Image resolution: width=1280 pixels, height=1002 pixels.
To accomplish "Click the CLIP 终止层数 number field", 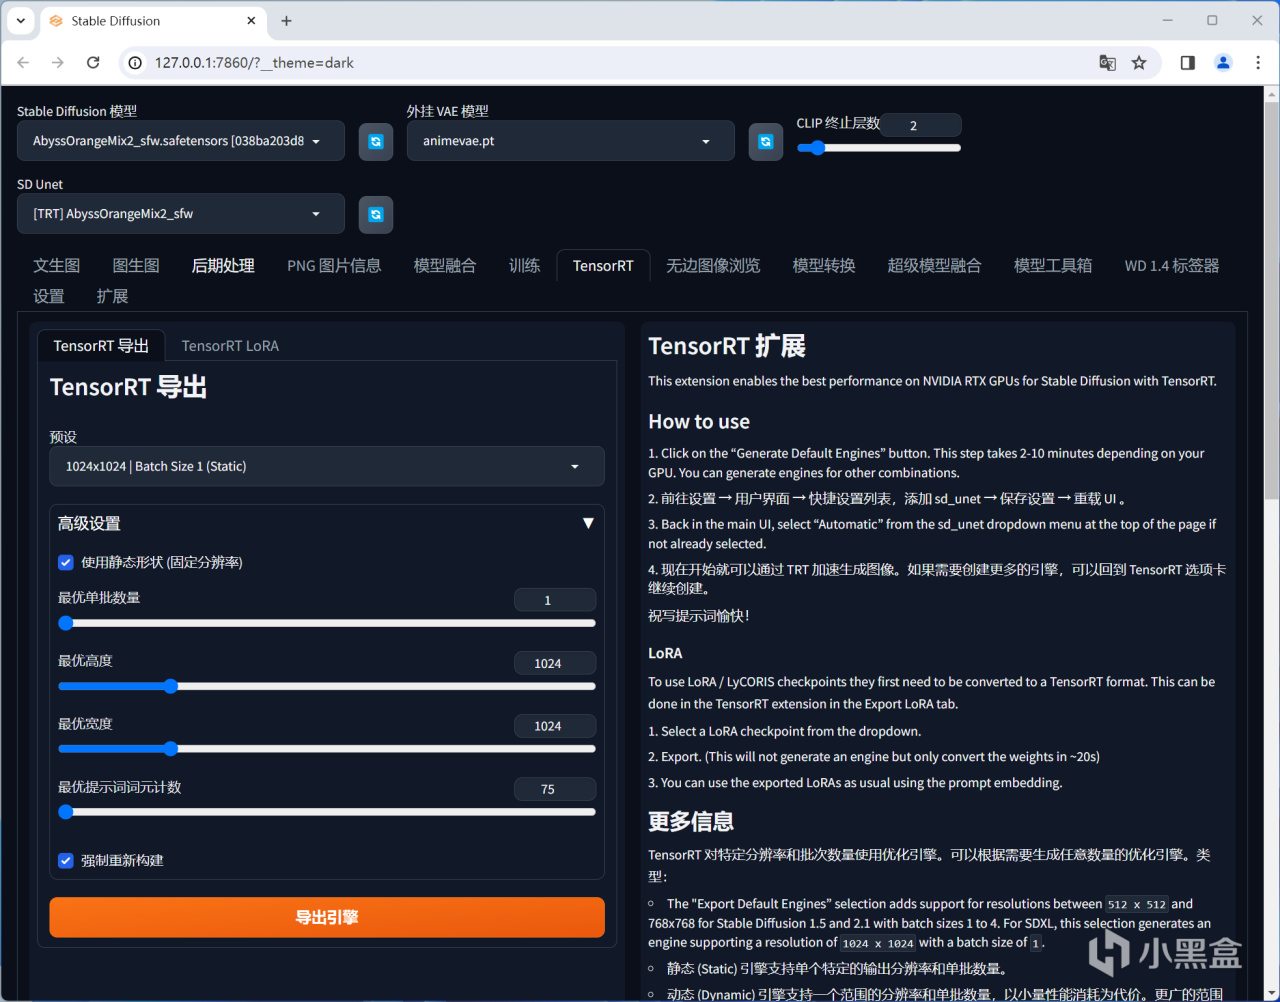I will [x=921, y=125].
